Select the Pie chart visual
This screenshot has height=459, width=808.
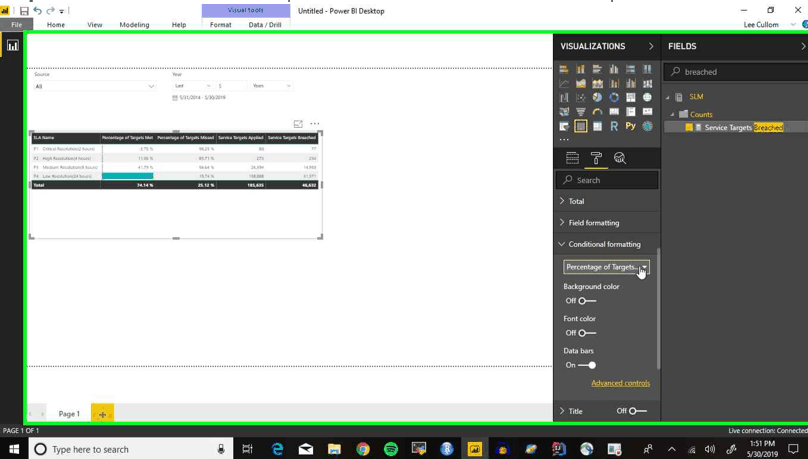pyautogui.click(x=597, y=97)
